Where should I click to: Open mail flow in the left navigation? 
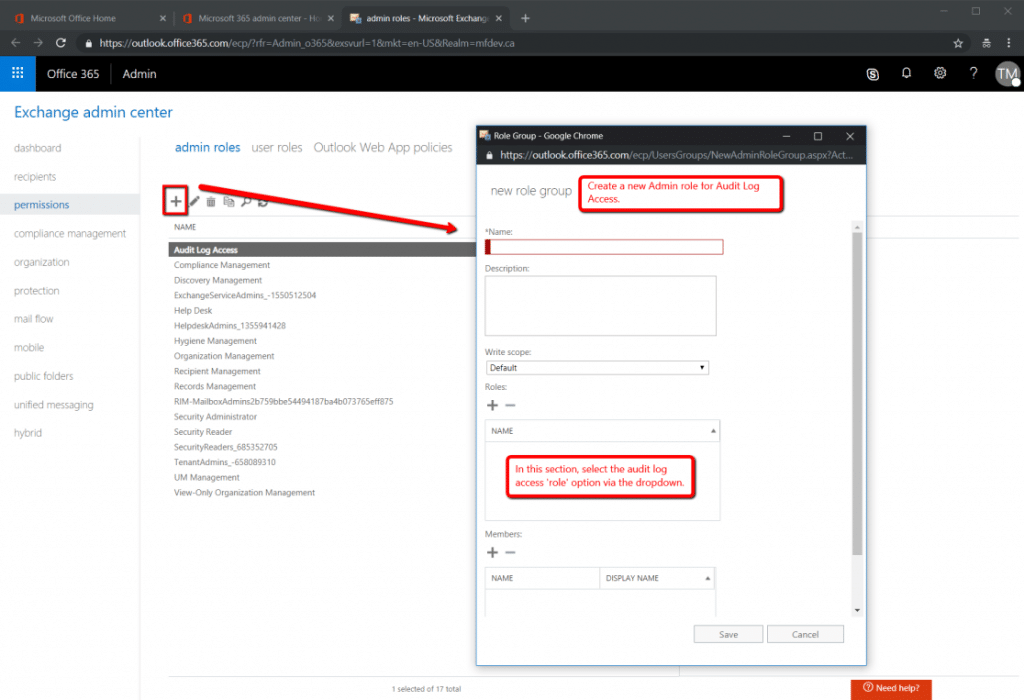point(34,319)
